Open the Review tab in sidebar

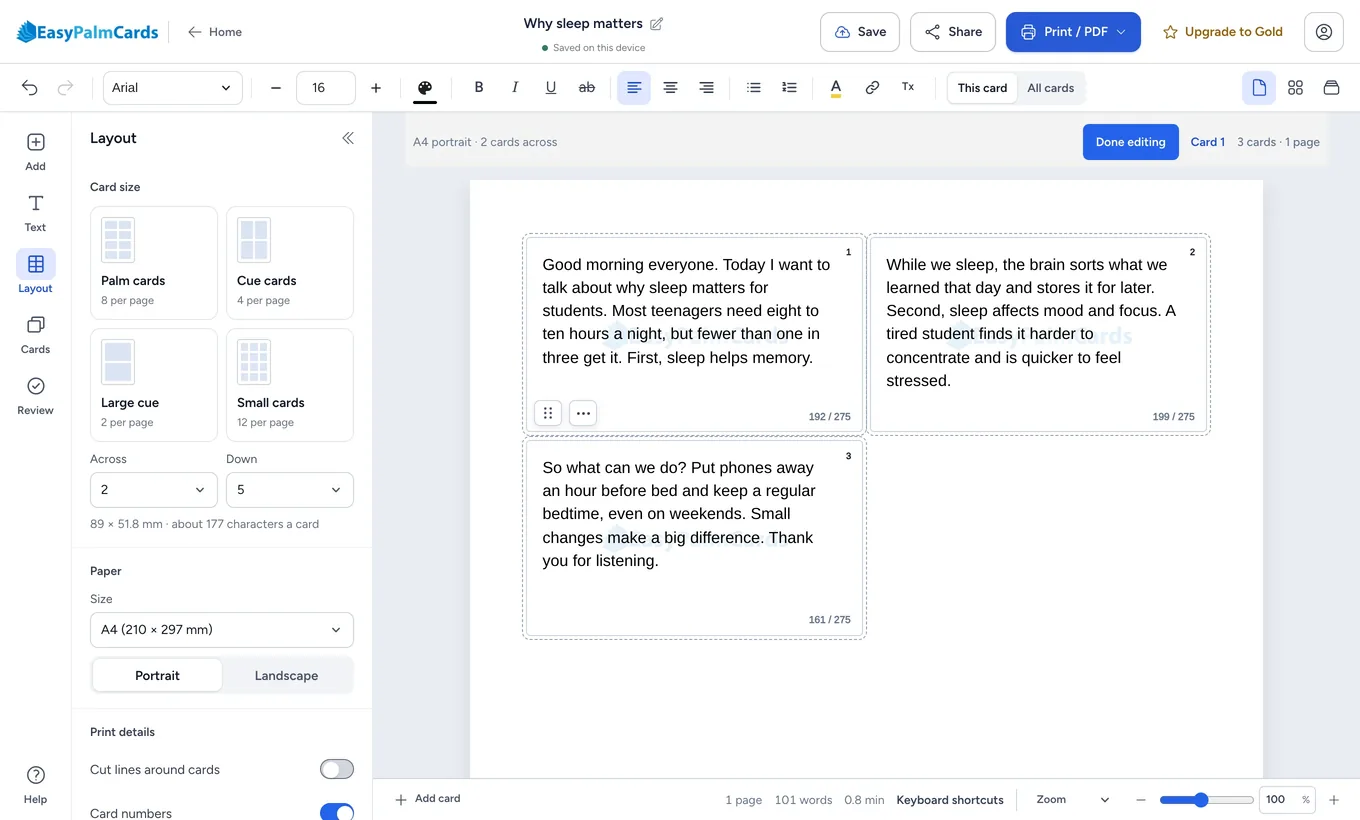coord(35,396)
